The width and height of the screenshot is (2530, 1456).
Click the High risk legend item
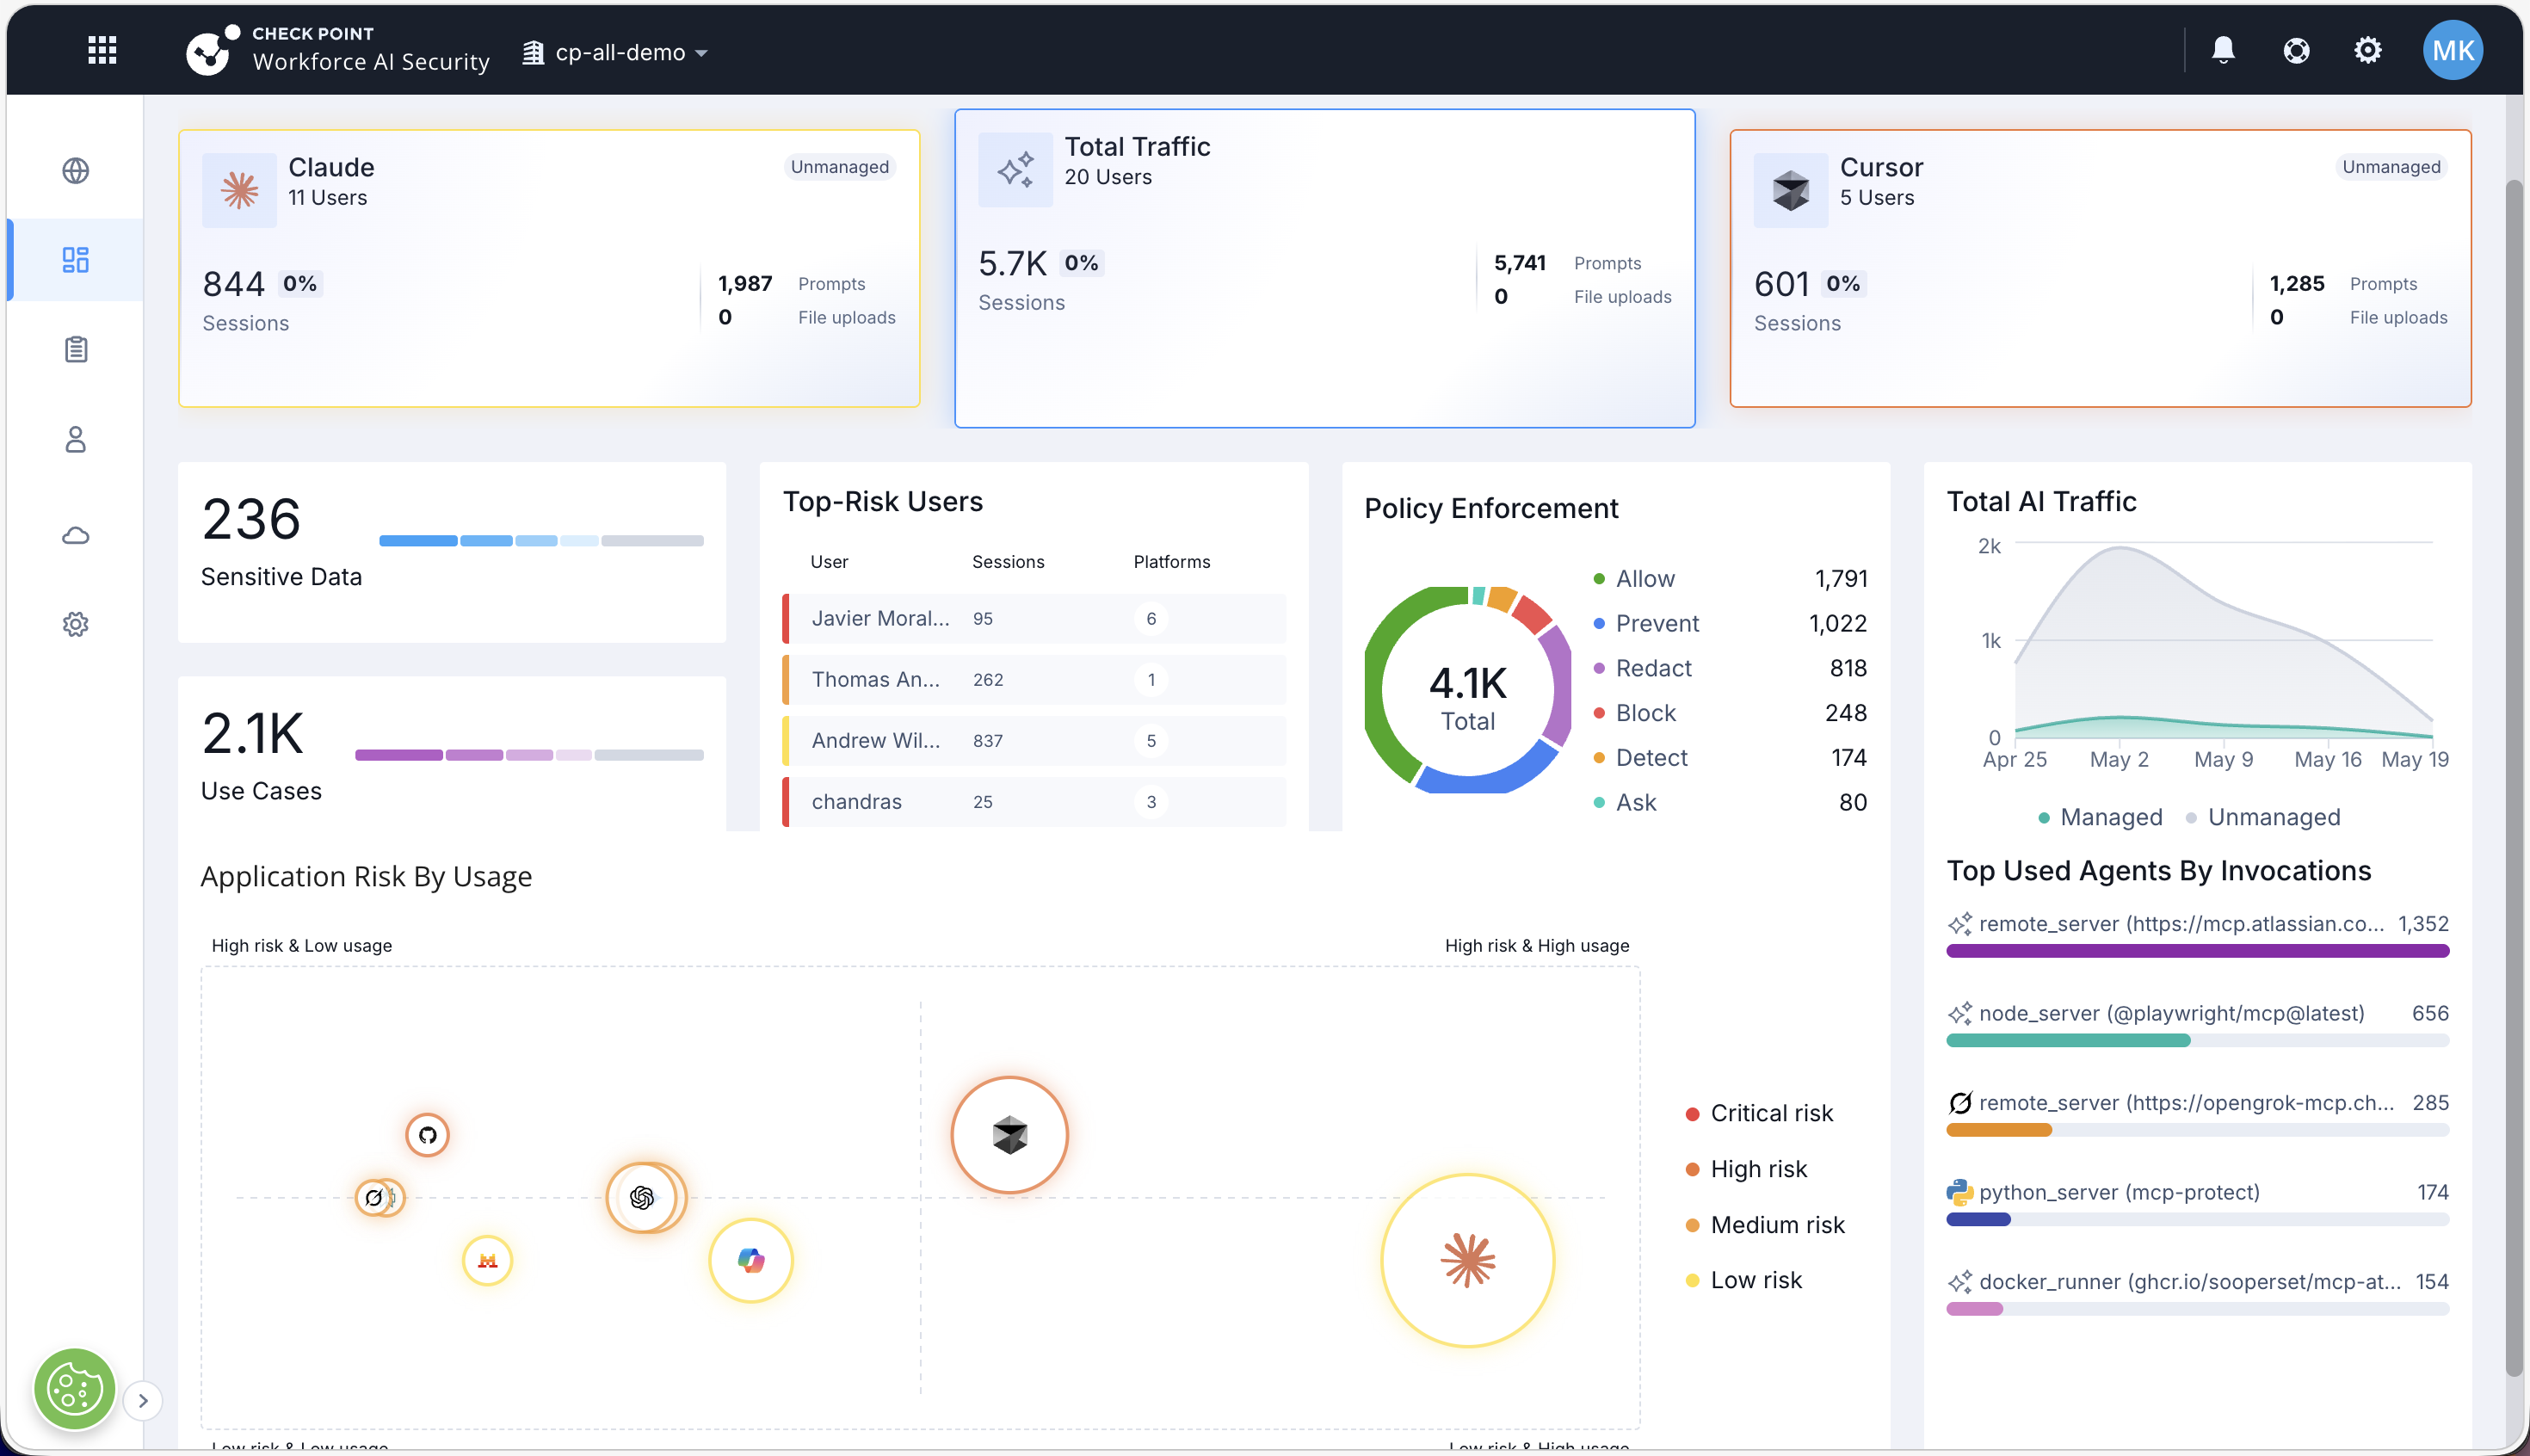click(1747, 1169)
